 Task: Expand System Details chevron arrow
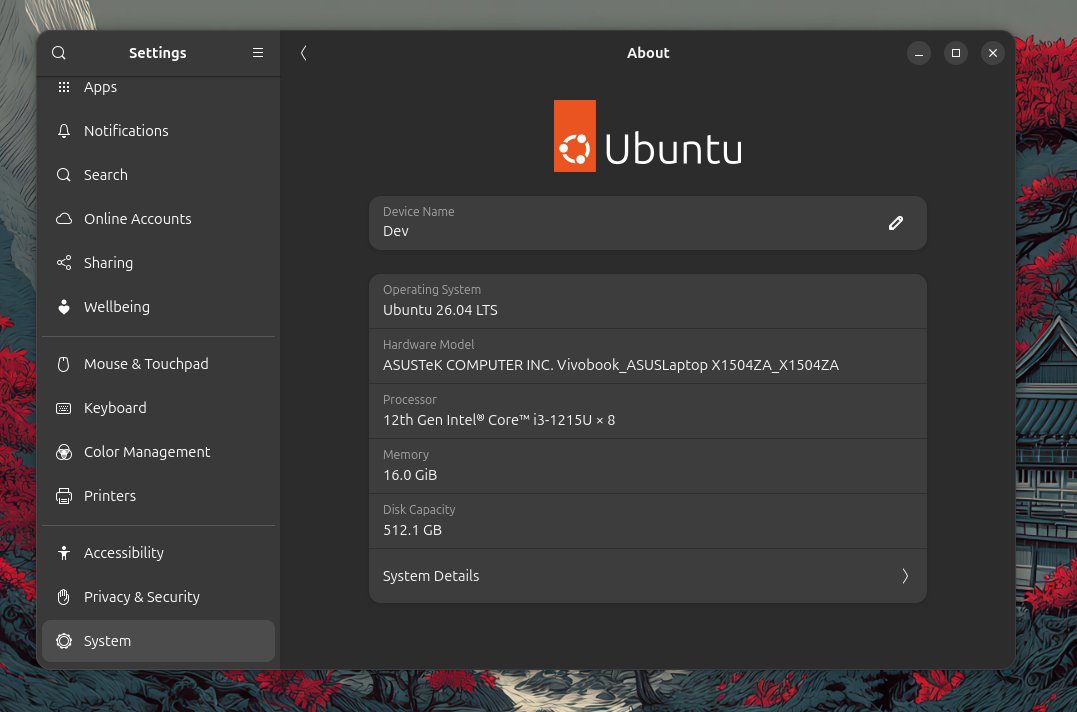tap(905, 576)
